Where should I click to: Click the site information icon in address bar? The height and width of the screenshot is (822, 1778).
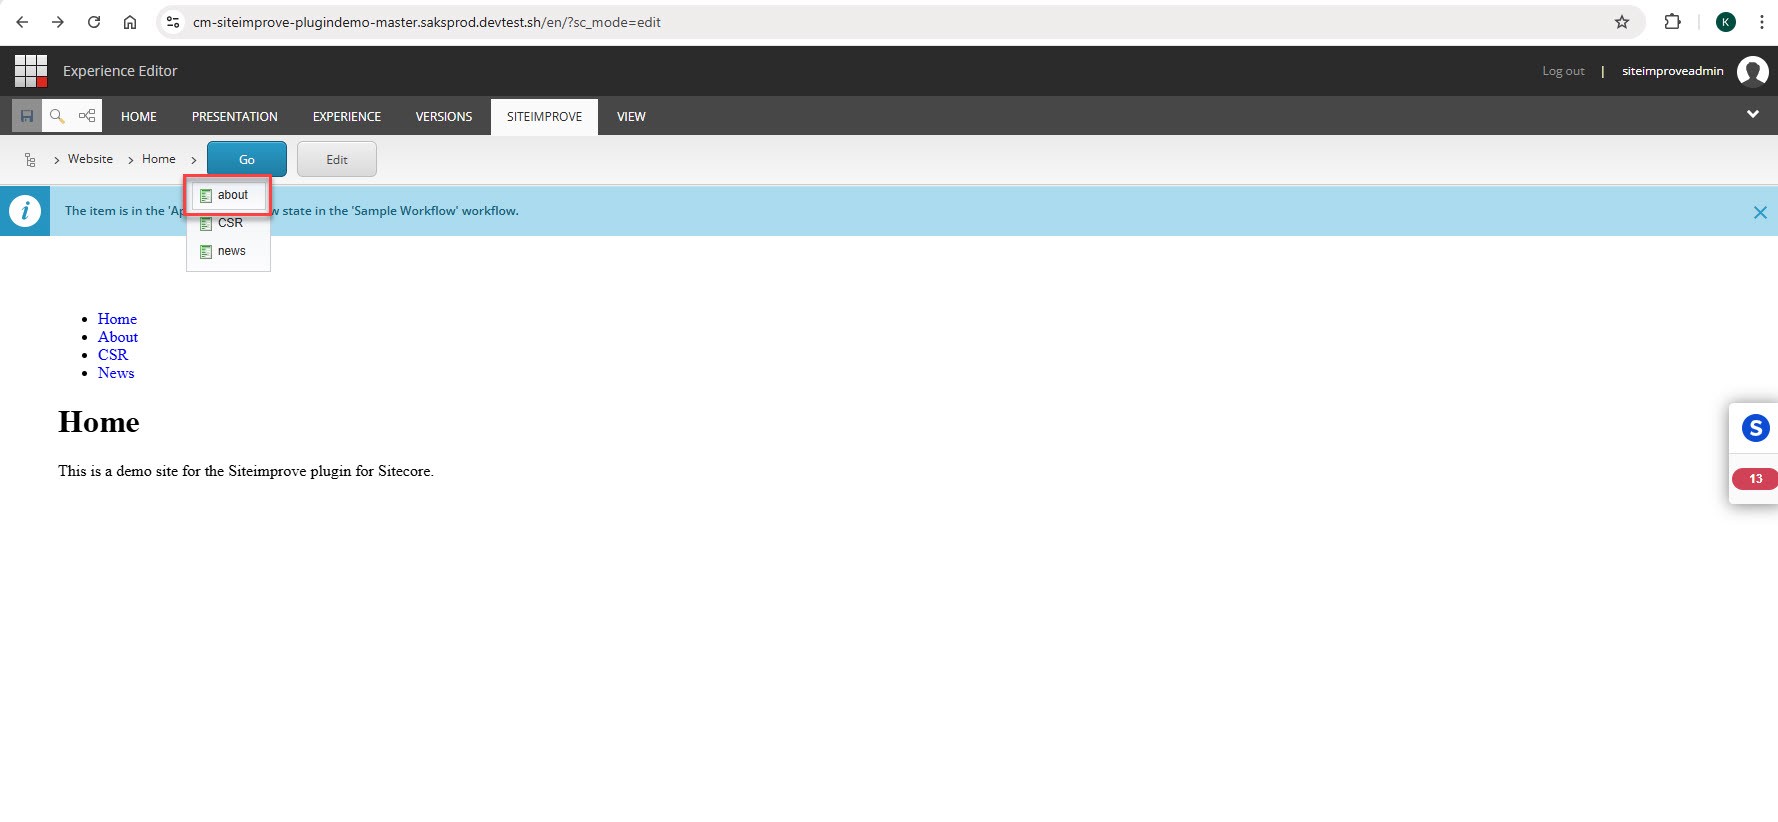[173, 22]
